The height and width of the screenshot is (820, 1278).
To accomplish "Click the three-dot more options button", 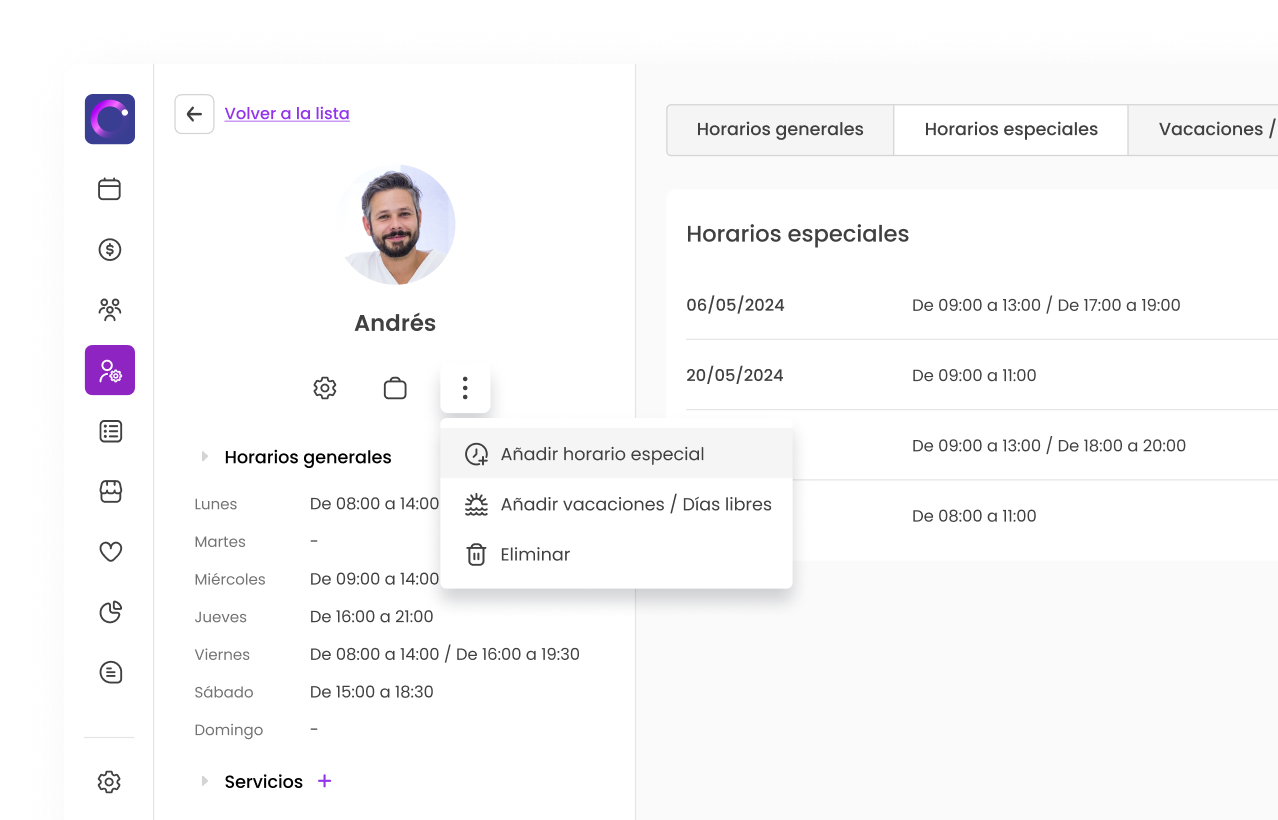I will (x=465, y=388).
